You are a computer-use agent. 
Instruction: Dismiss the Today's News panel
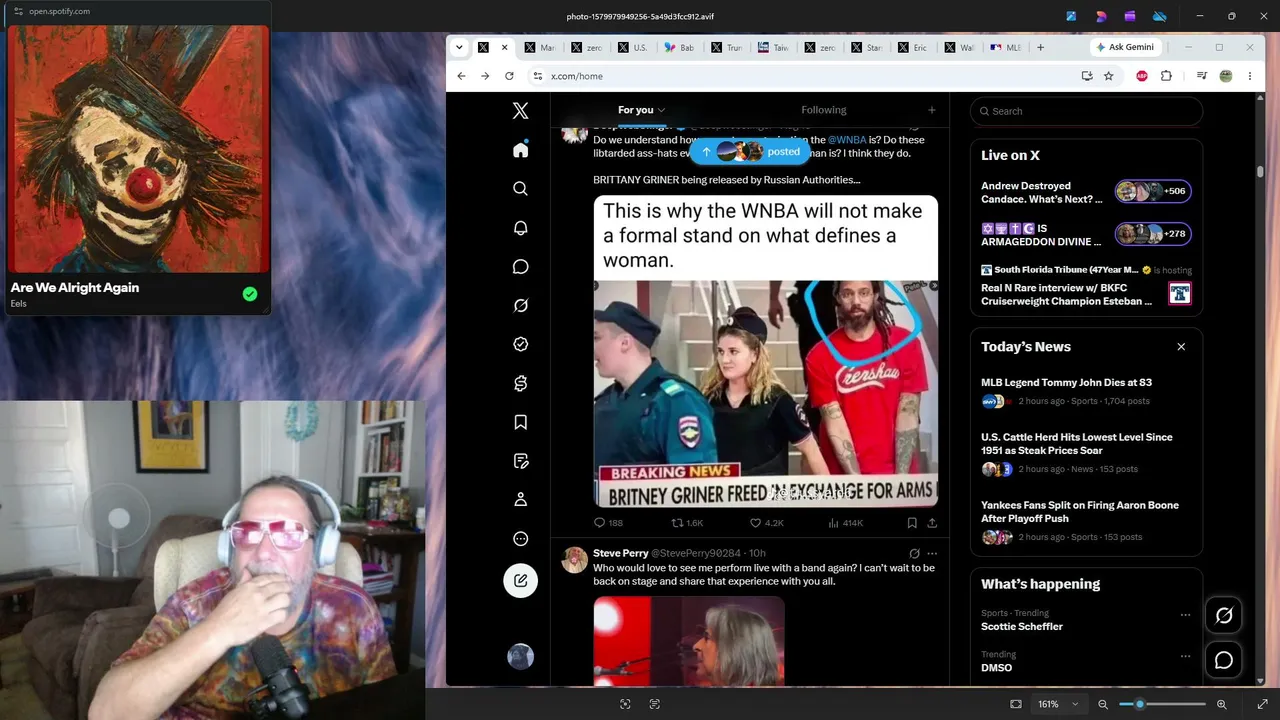click(x=1181, y=347)
